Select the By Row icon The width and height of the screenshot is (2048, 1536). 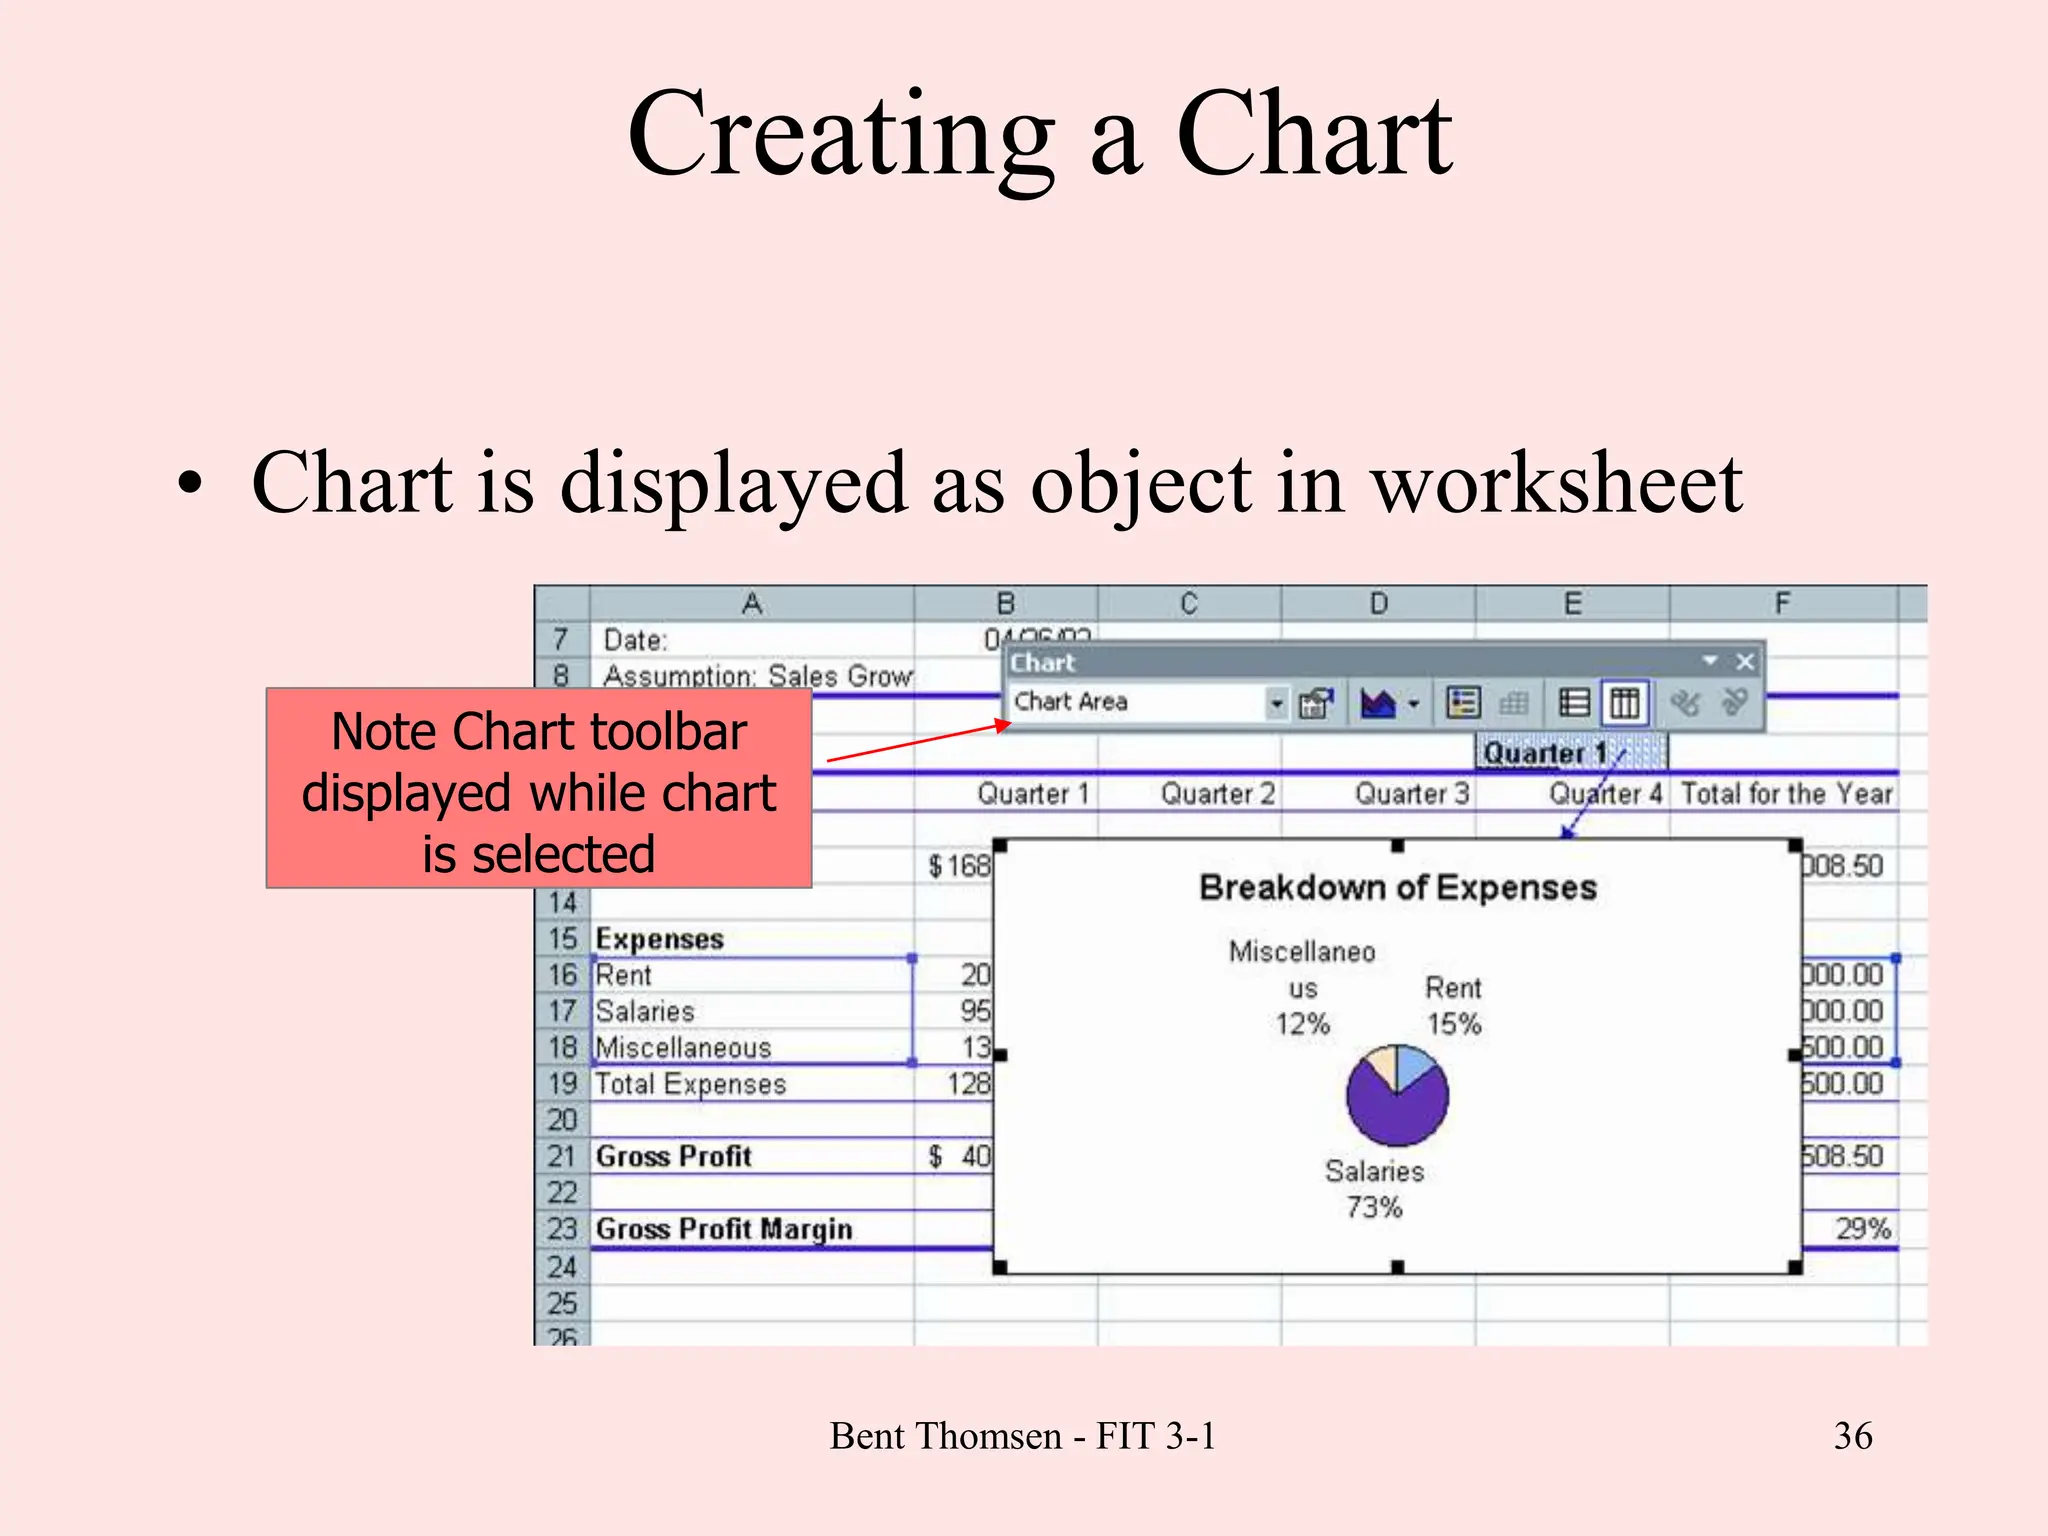coord(1574,703)
